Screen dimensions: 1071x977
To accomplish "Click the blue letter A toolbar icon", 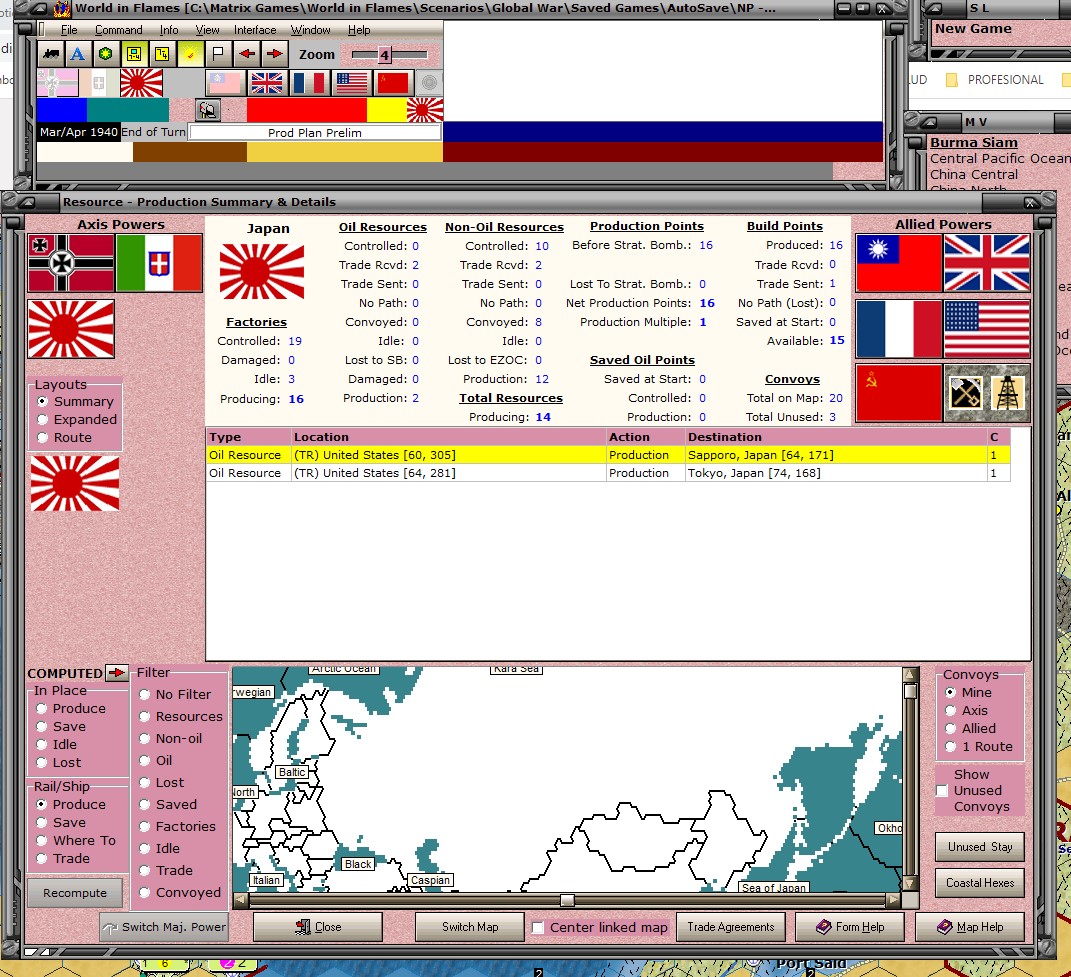I will click(x=78, y=54).
